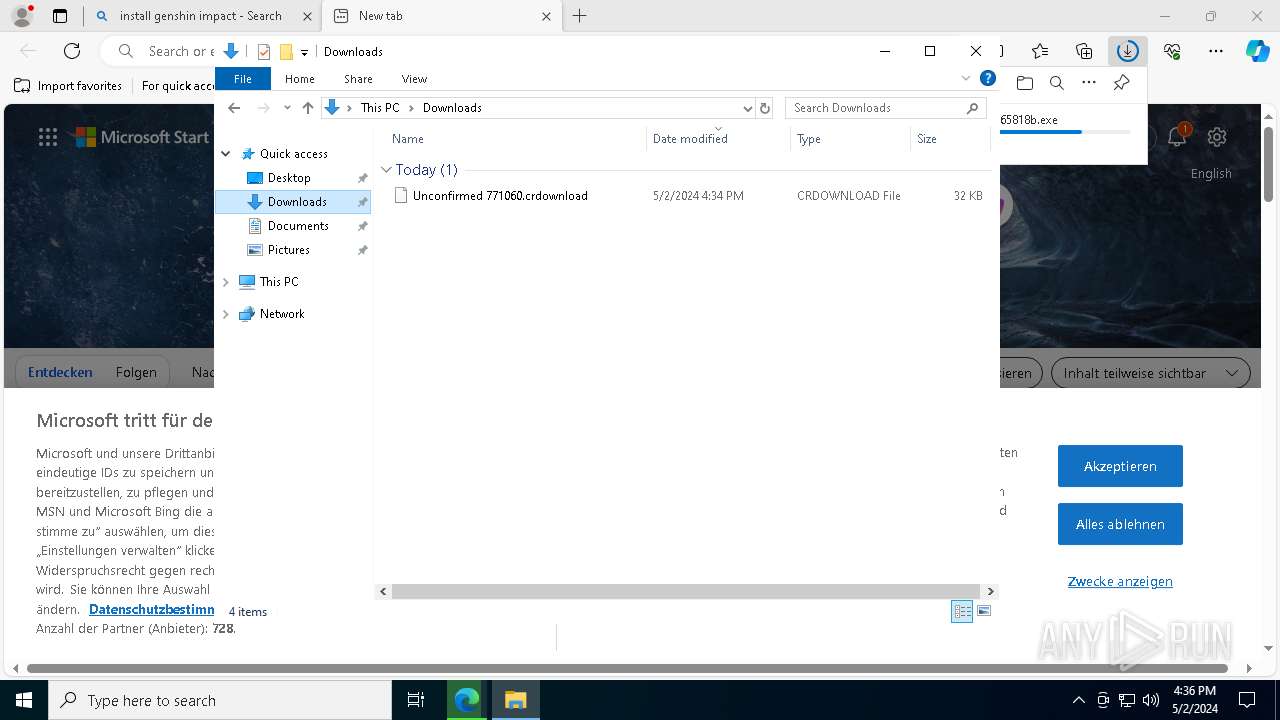Open Task View on taskbar
The image size is (1280, 720).
(416, 700)
